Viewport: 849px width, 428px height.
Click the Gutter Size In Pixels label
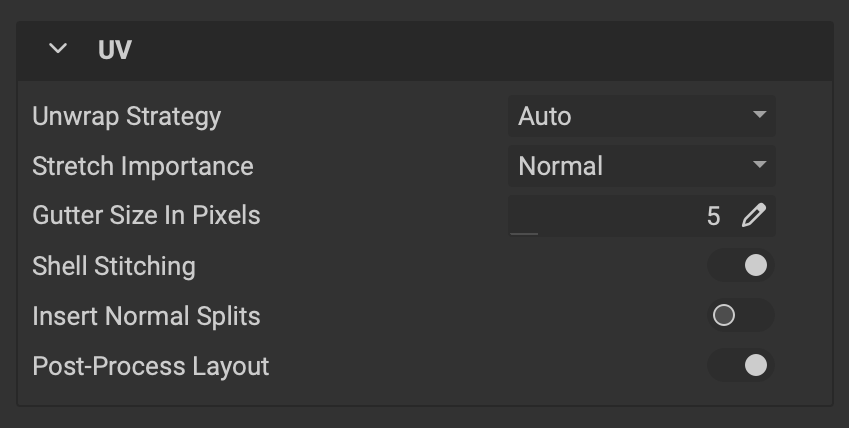(146, 216)
